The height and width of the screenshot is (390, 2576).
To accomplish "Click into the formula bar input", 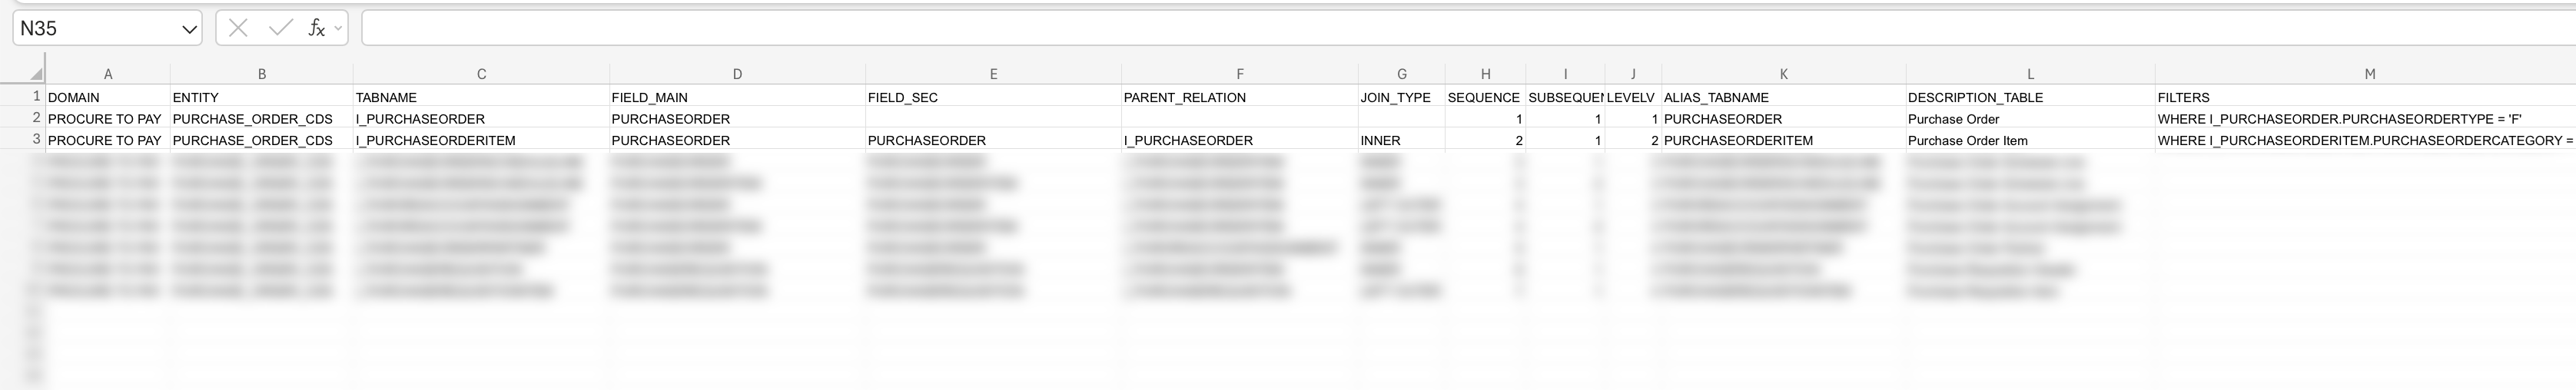I will pos(1400,28).
